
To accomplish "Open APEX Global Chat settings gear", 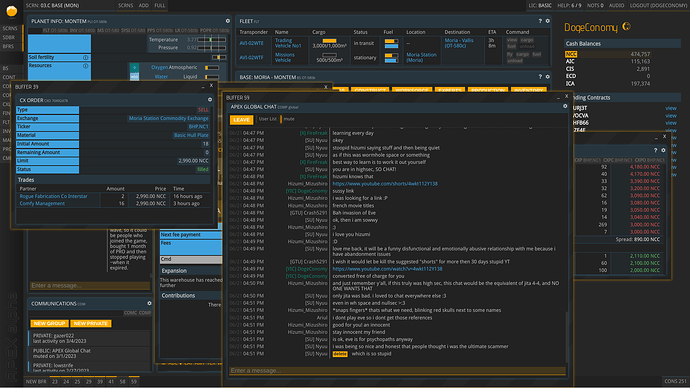I will 565,106.
